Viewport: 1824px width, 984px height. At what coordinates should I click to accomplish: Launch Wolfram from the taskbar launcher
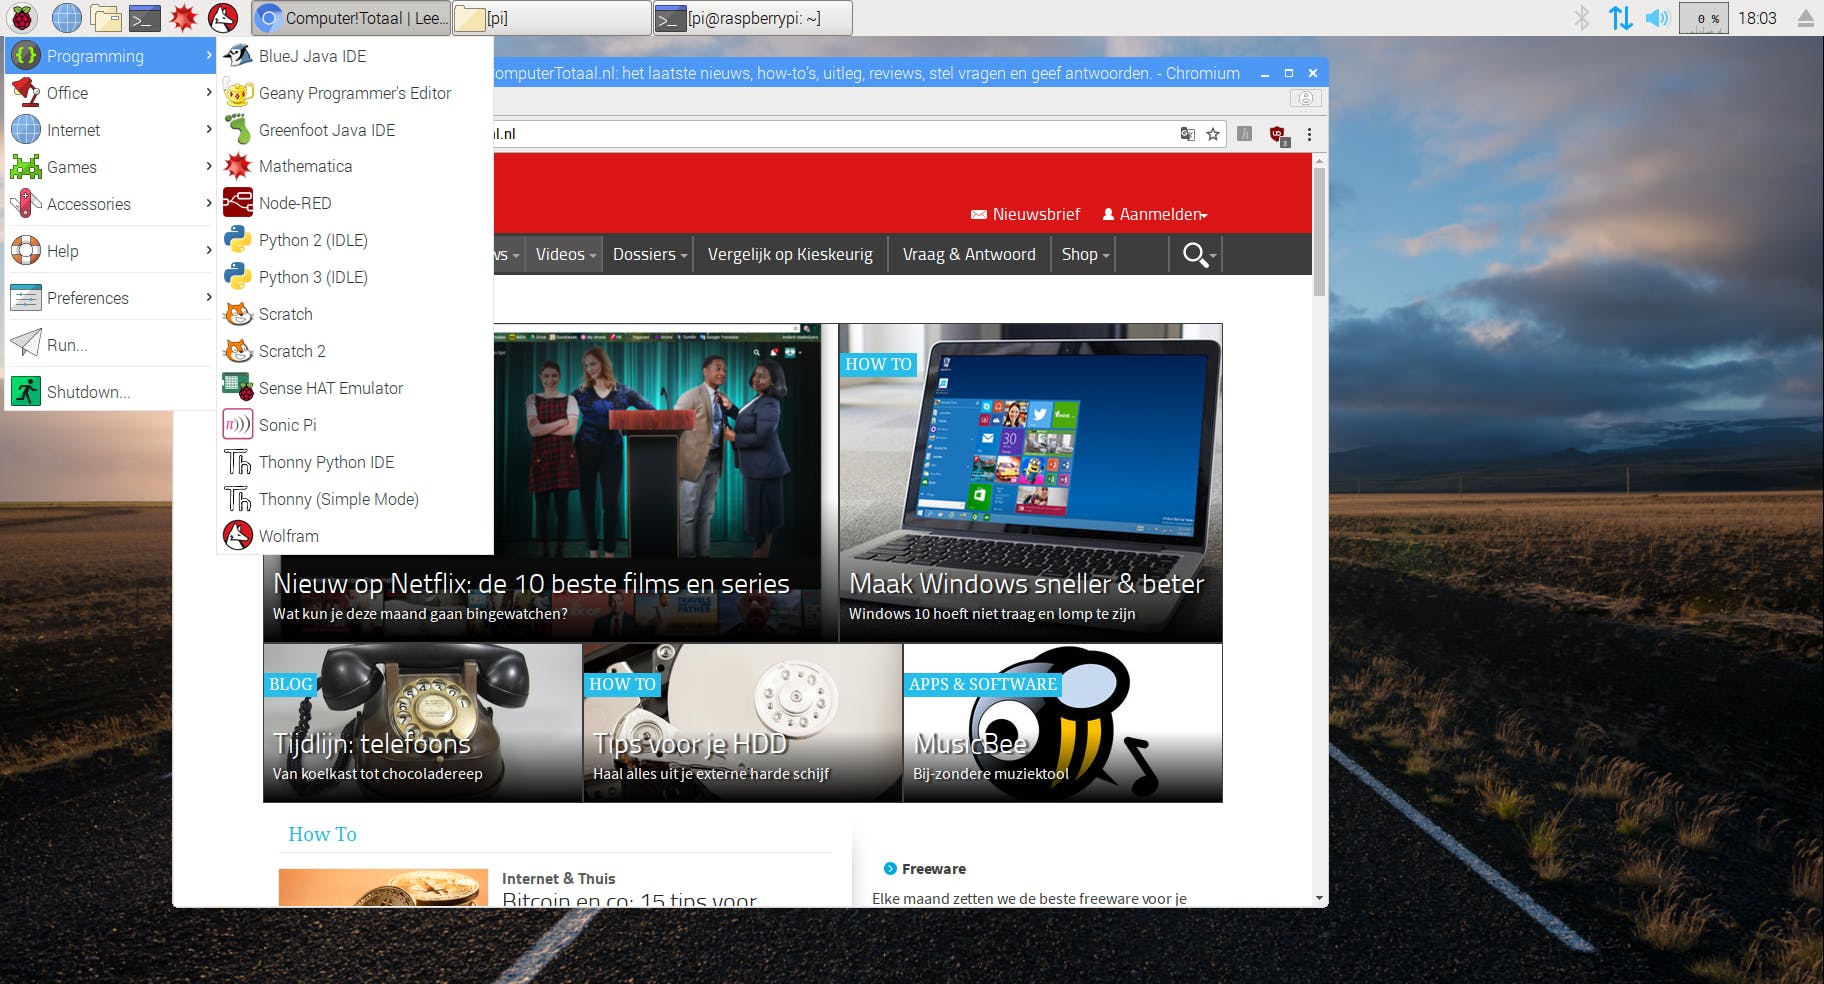point(222,17)
